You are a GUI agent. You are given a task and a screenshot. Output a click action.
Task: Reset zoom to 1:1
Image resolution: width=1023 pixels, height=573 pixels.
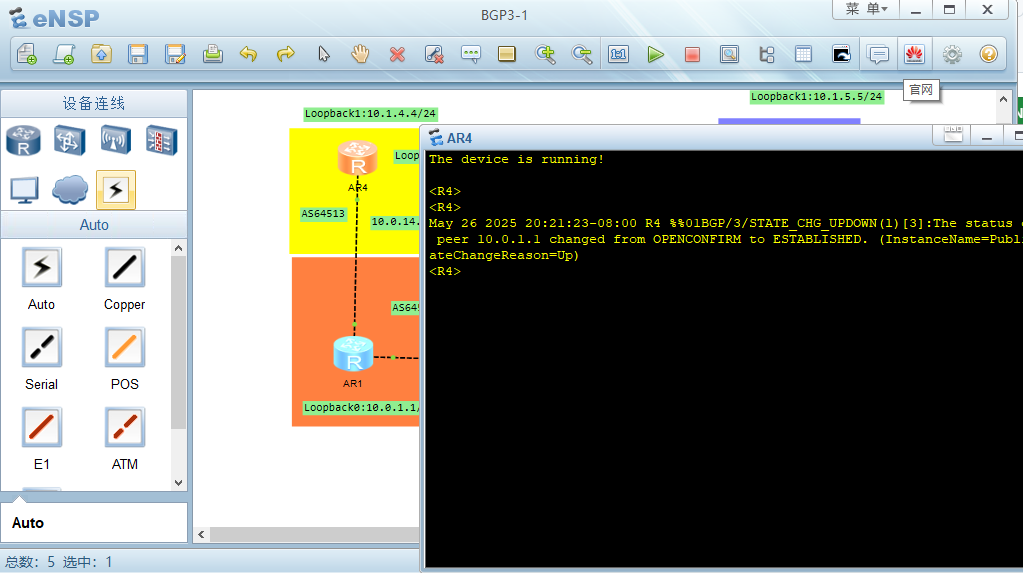618,54
